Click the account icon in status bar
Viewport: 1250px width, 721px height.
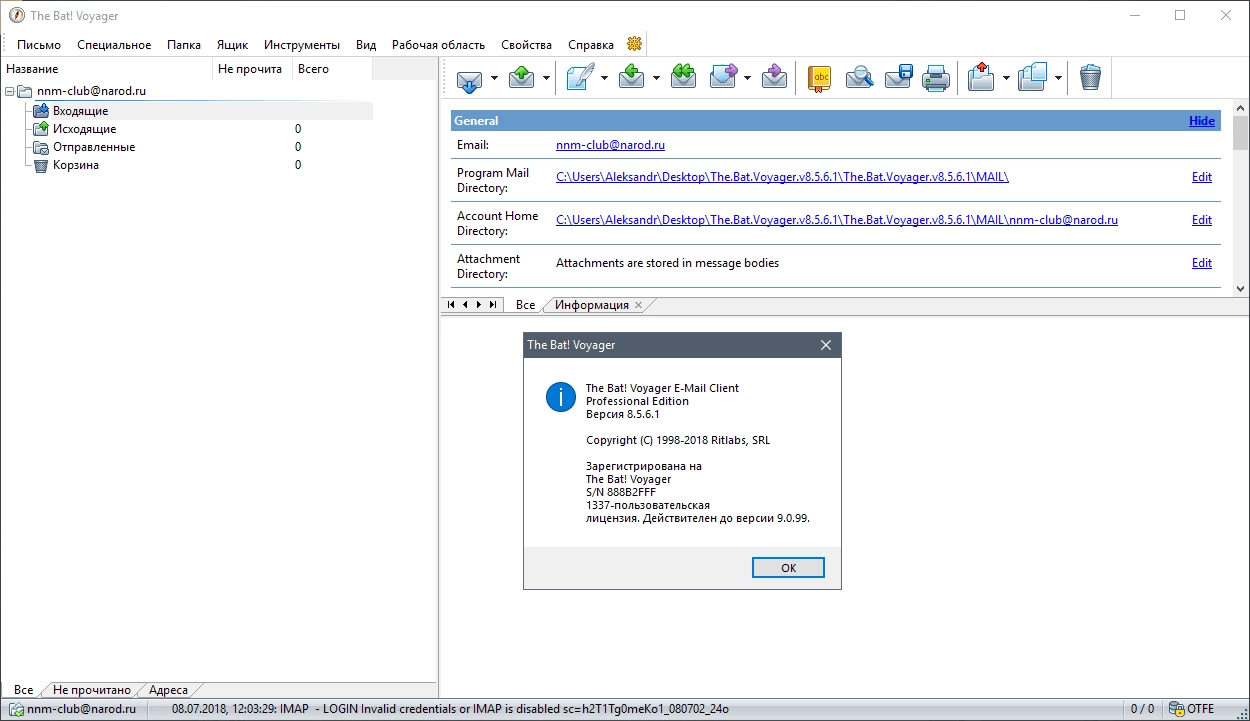[16, 709]
